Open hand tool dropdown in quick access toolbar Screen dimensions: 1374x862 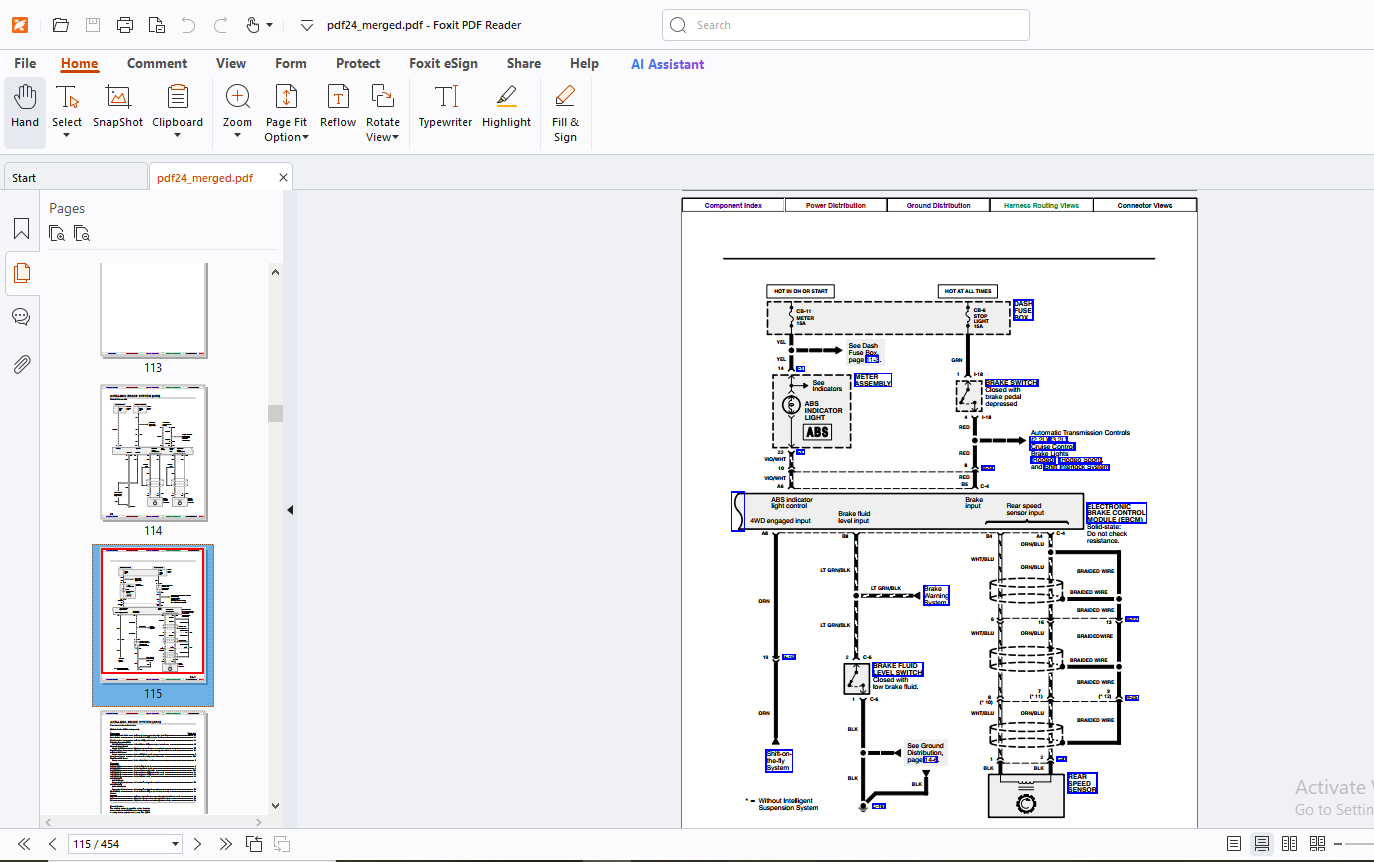(x=270, y=25)
